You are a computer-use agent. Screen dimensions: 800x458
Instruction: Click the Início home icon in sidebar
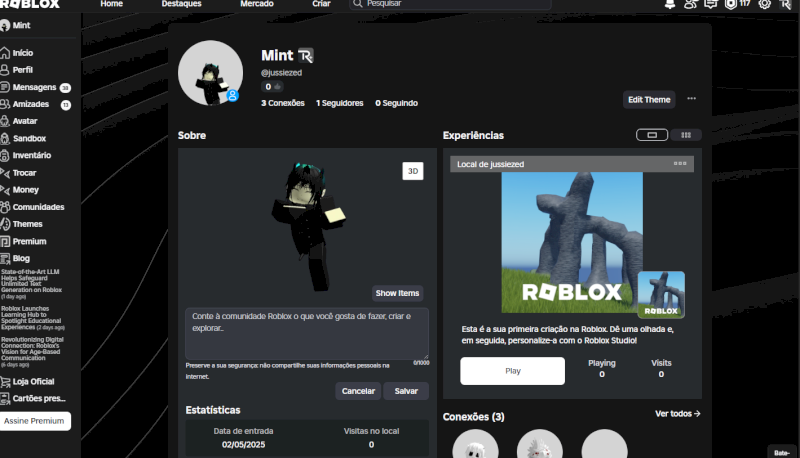pyautogui.click(x=5, y=53)
